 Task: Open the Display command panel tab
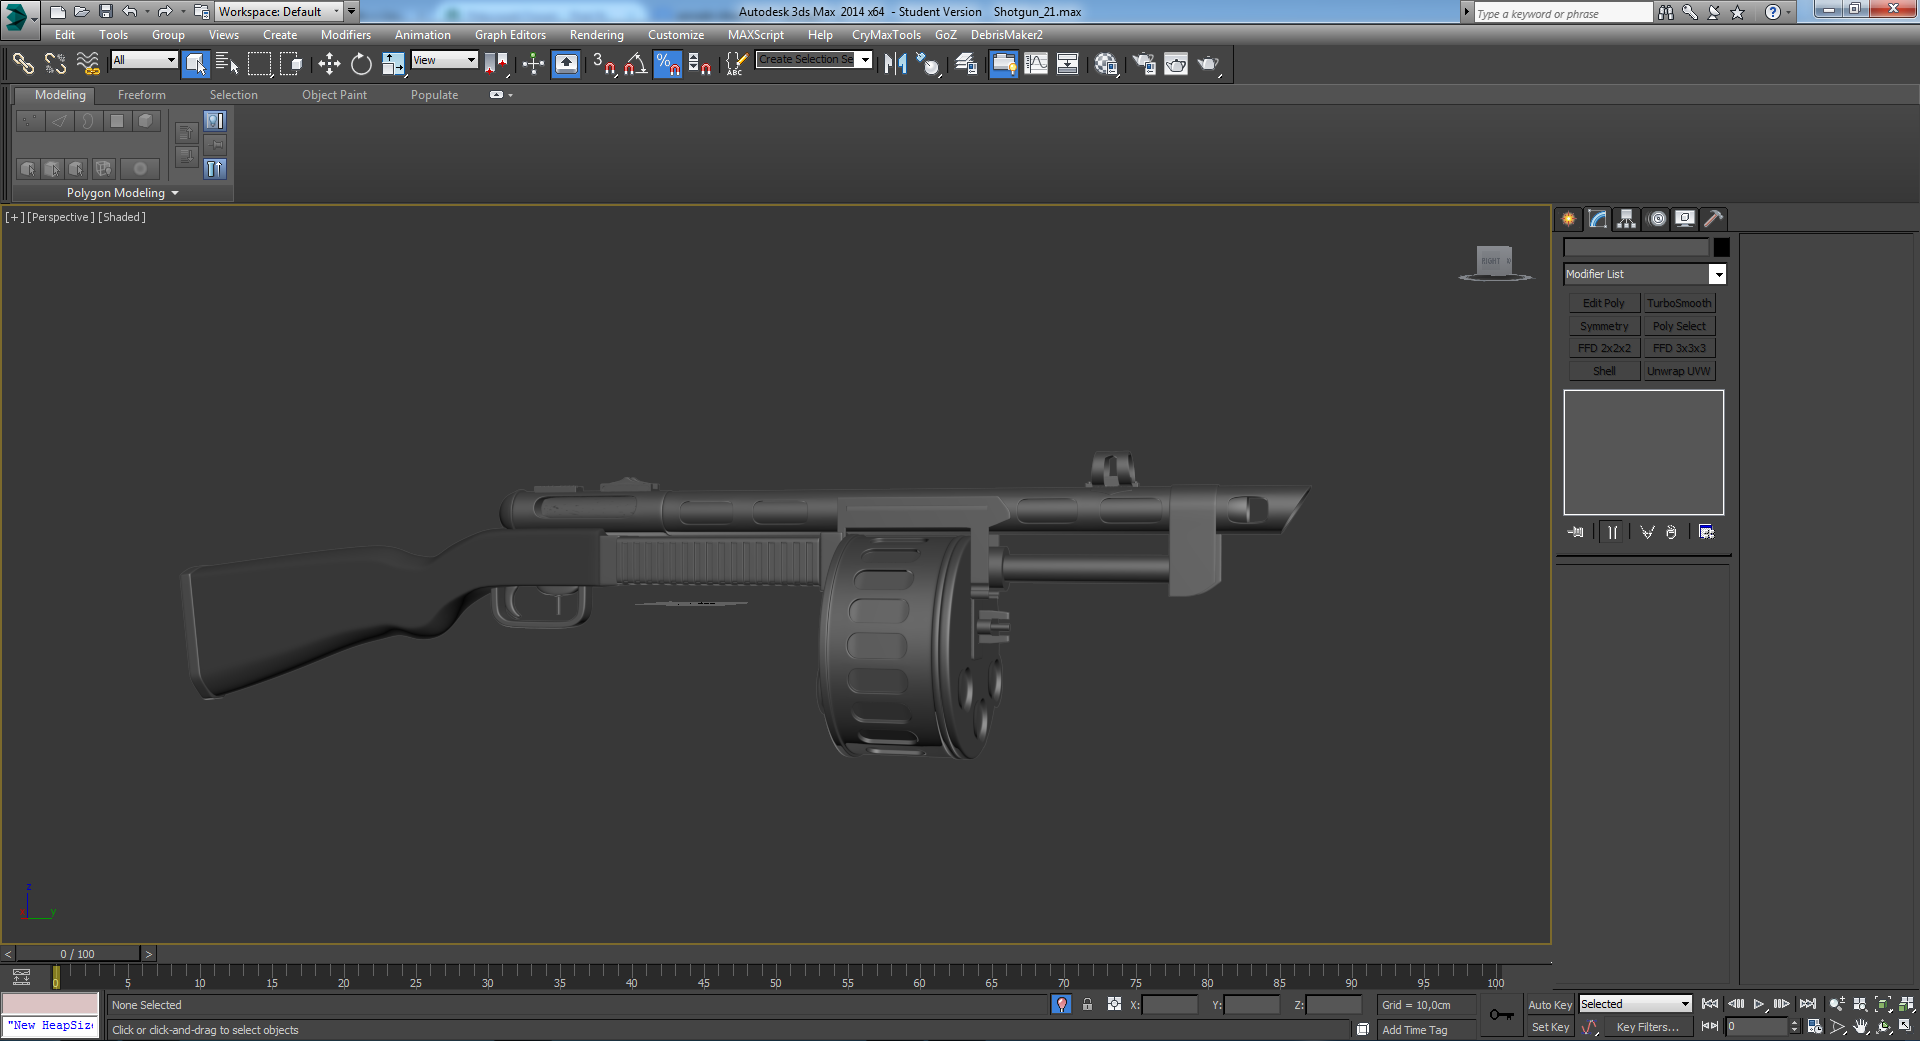point(1685,219)
